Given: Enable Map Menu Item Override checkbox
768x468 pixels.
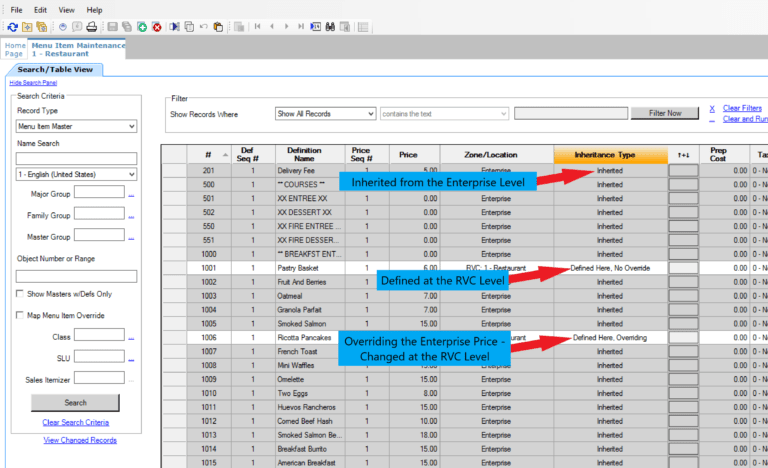Looking at the screenshot, I should click(x=20, y=315).
